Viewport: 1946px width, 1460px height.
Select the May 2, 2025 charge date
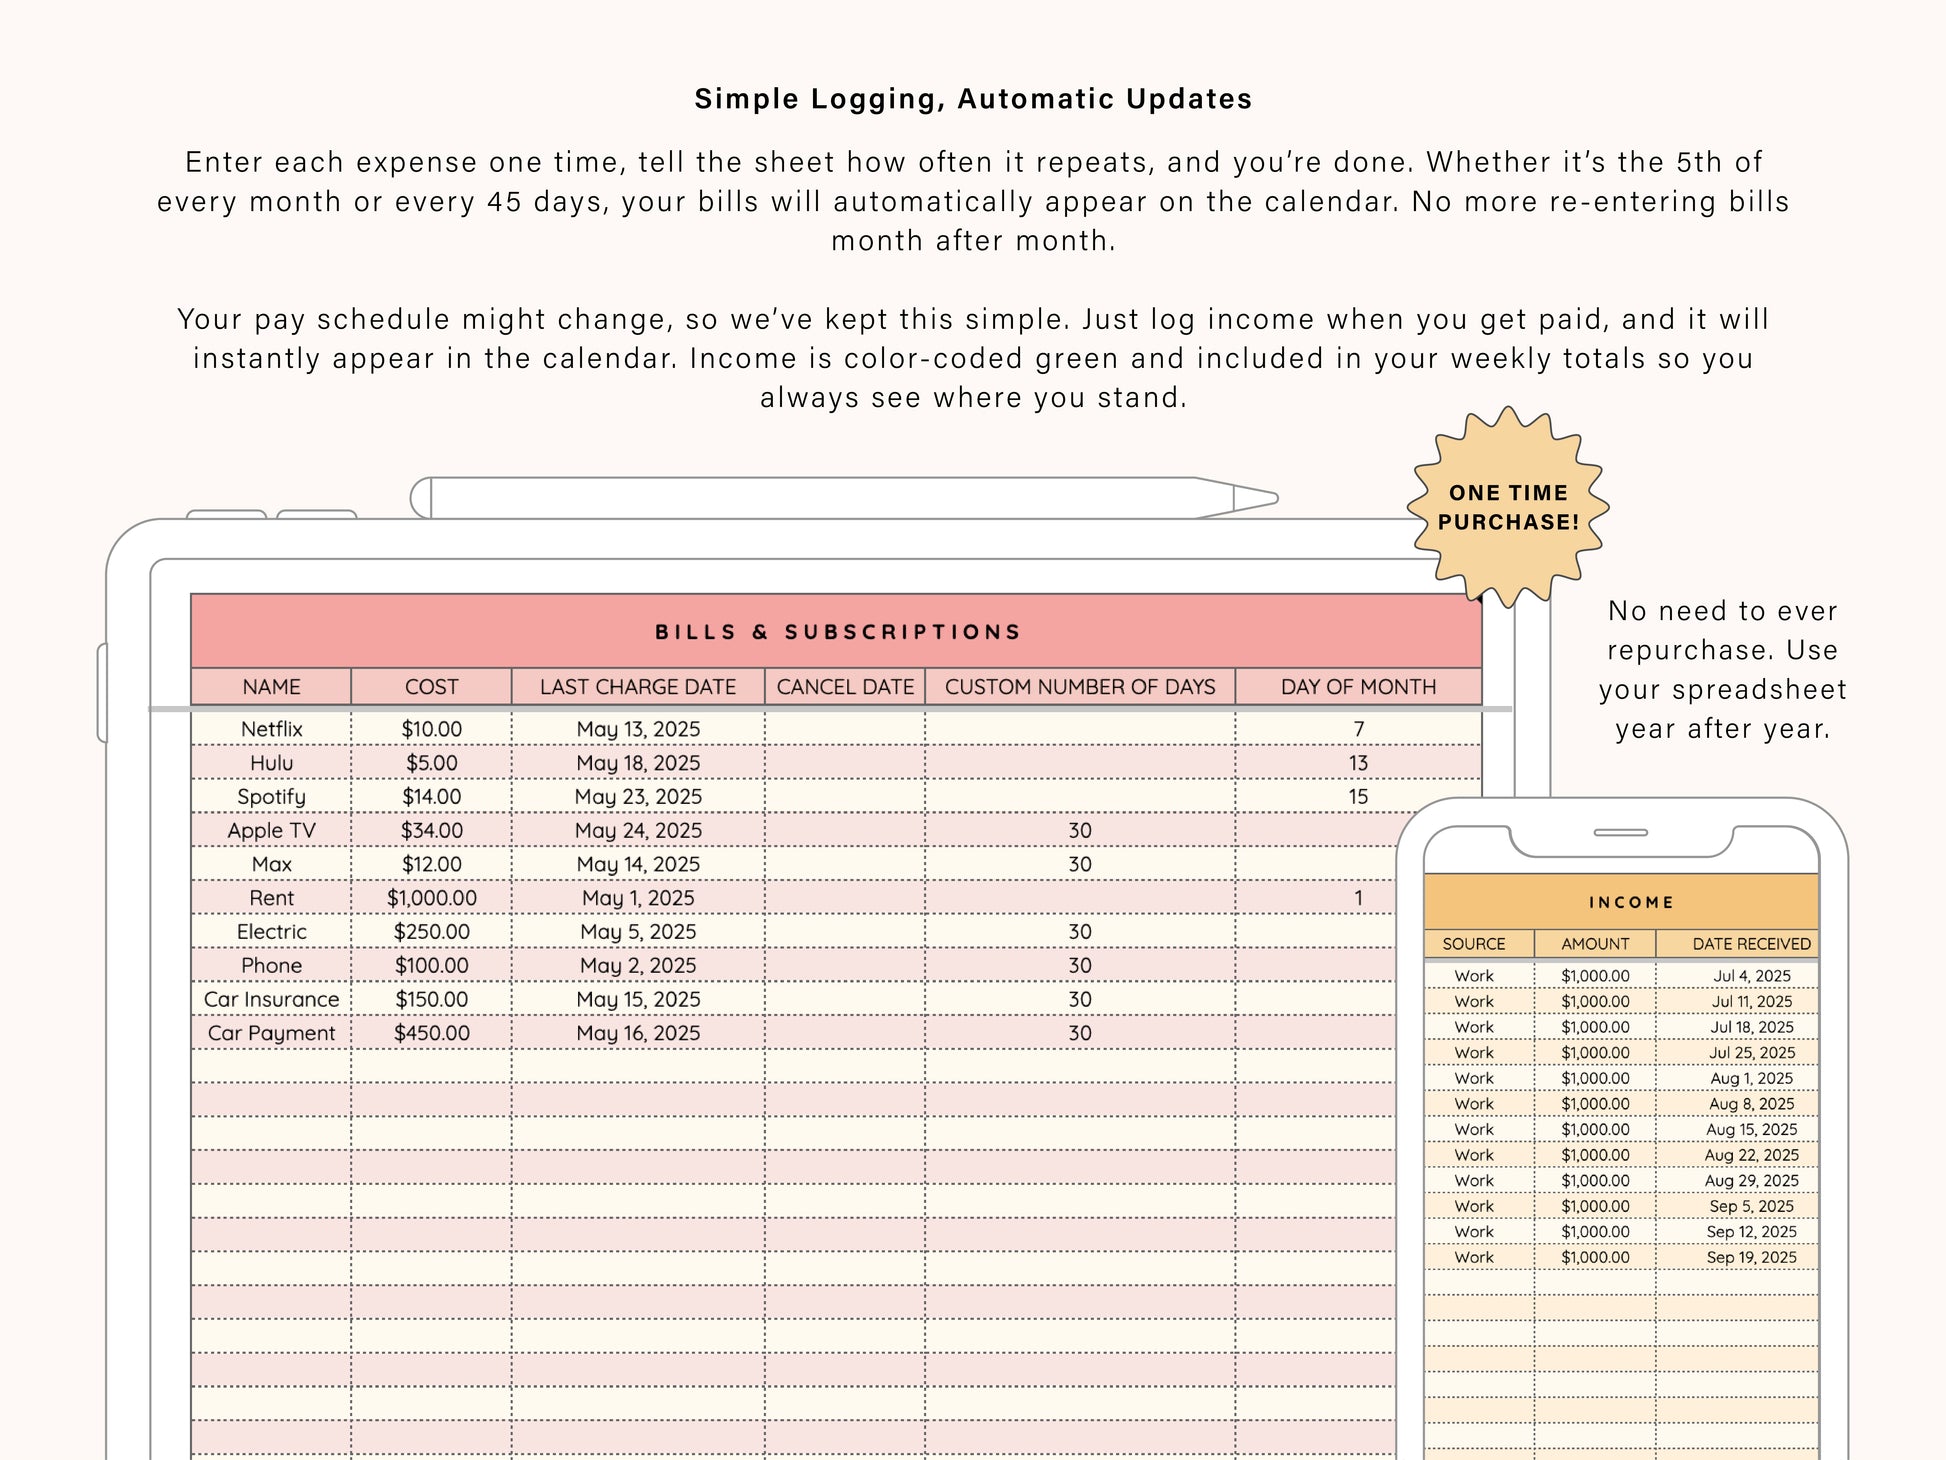pyautogui.click(x=638, y=966)
